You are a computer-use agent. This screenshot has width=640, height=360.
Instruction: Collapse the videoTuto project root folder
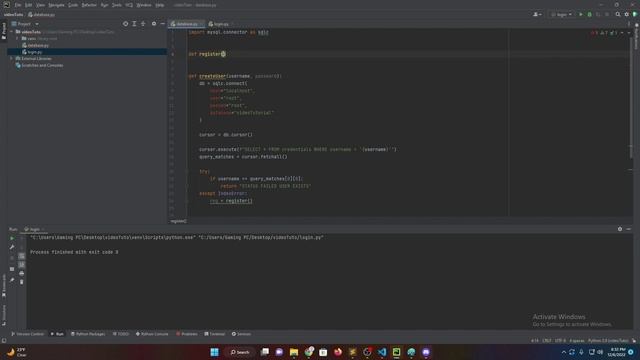click(11, 31)
